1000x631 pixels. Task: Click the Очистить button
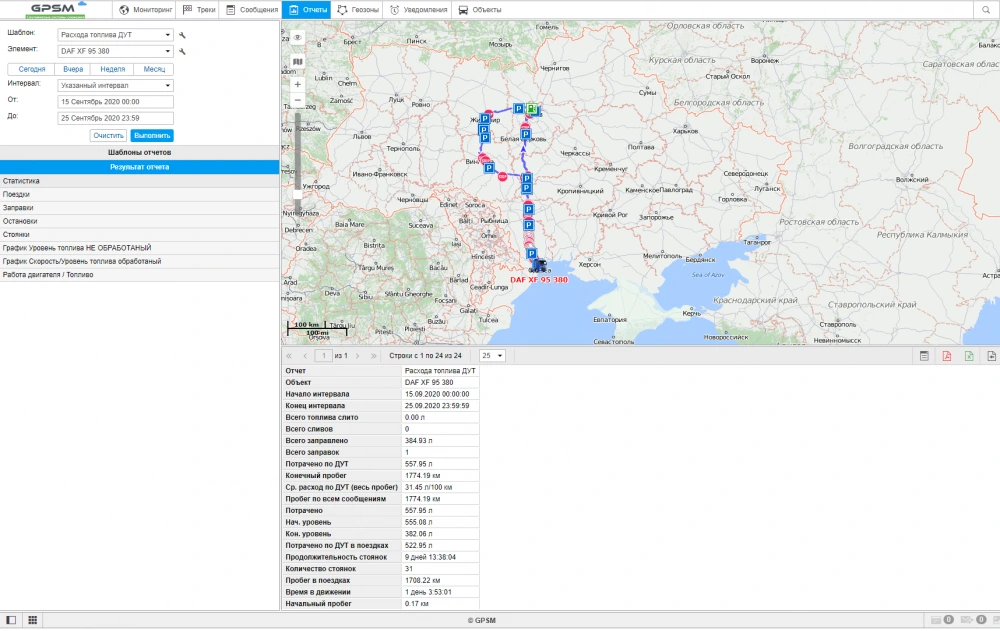[x=108, y=135]
